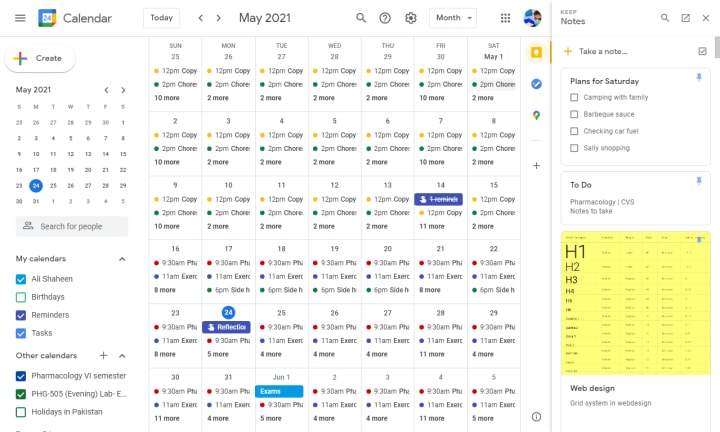The height and width of the screenshot is (432, 720).
Task: Click the people icon in search field
Action: [28, 226]
